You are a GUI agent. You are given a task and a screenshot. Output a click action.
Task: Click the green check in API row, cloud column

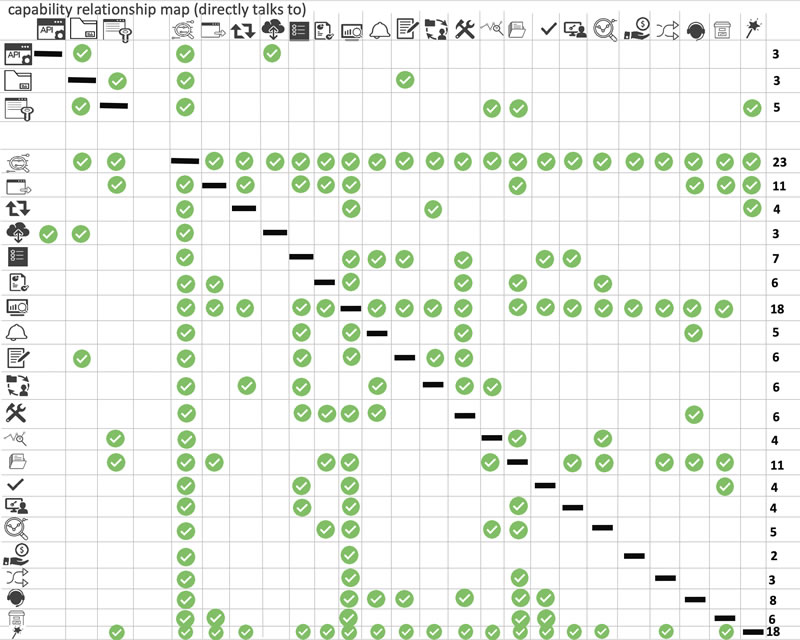tap(272, 53)
